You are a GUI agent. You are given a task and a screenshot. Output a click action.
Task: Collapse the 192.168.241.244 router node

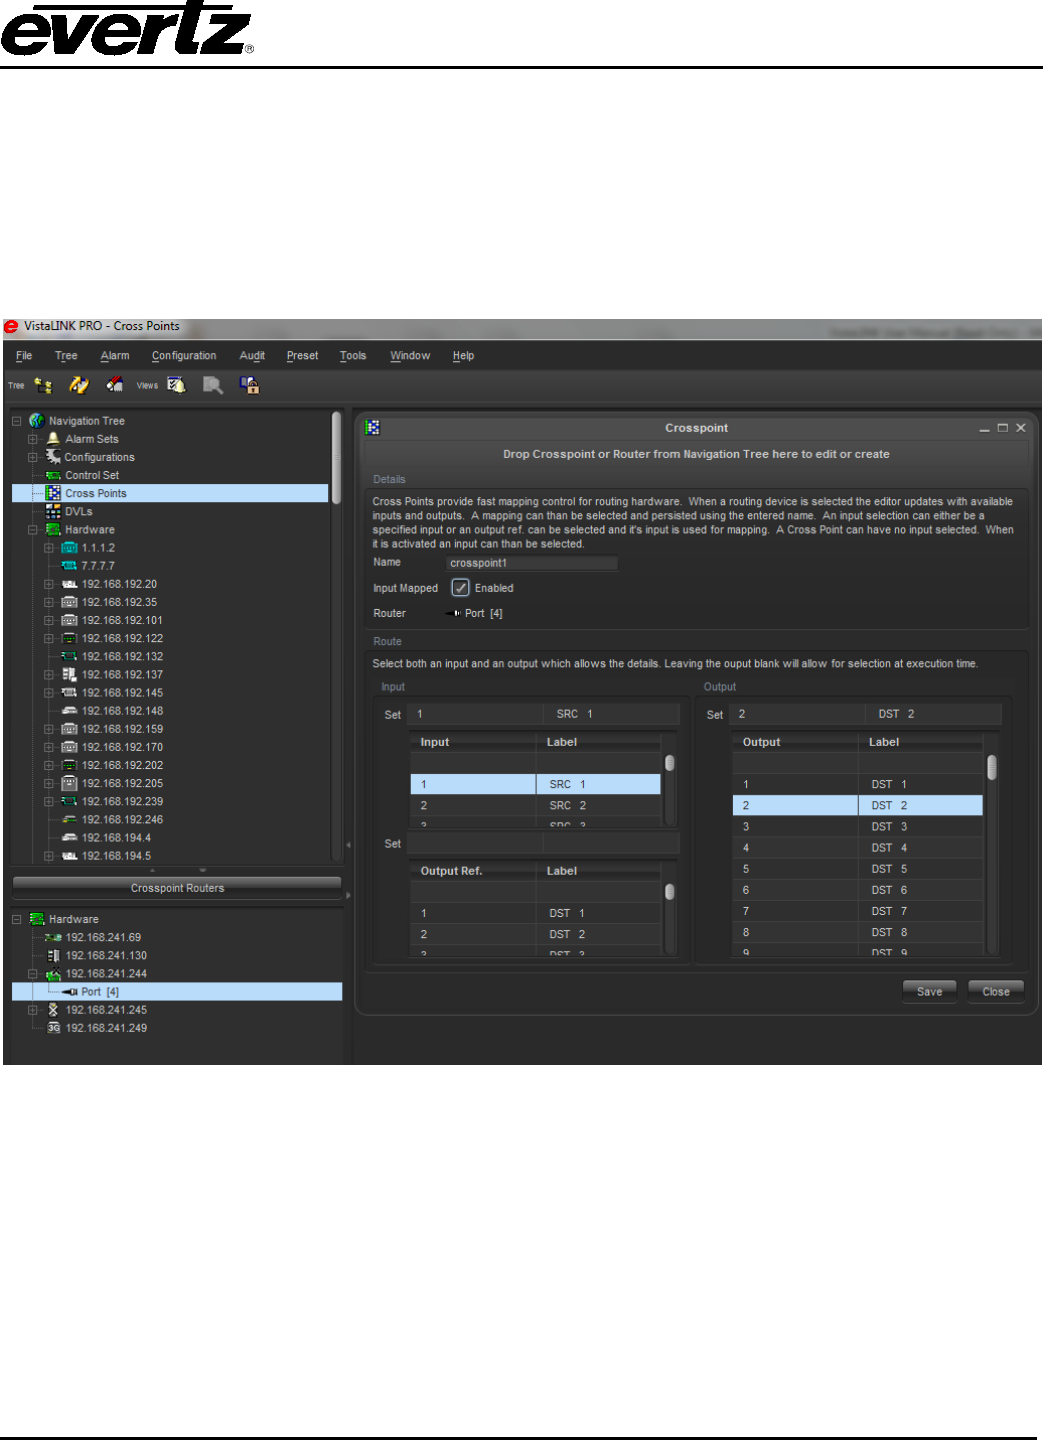point(33,974)
